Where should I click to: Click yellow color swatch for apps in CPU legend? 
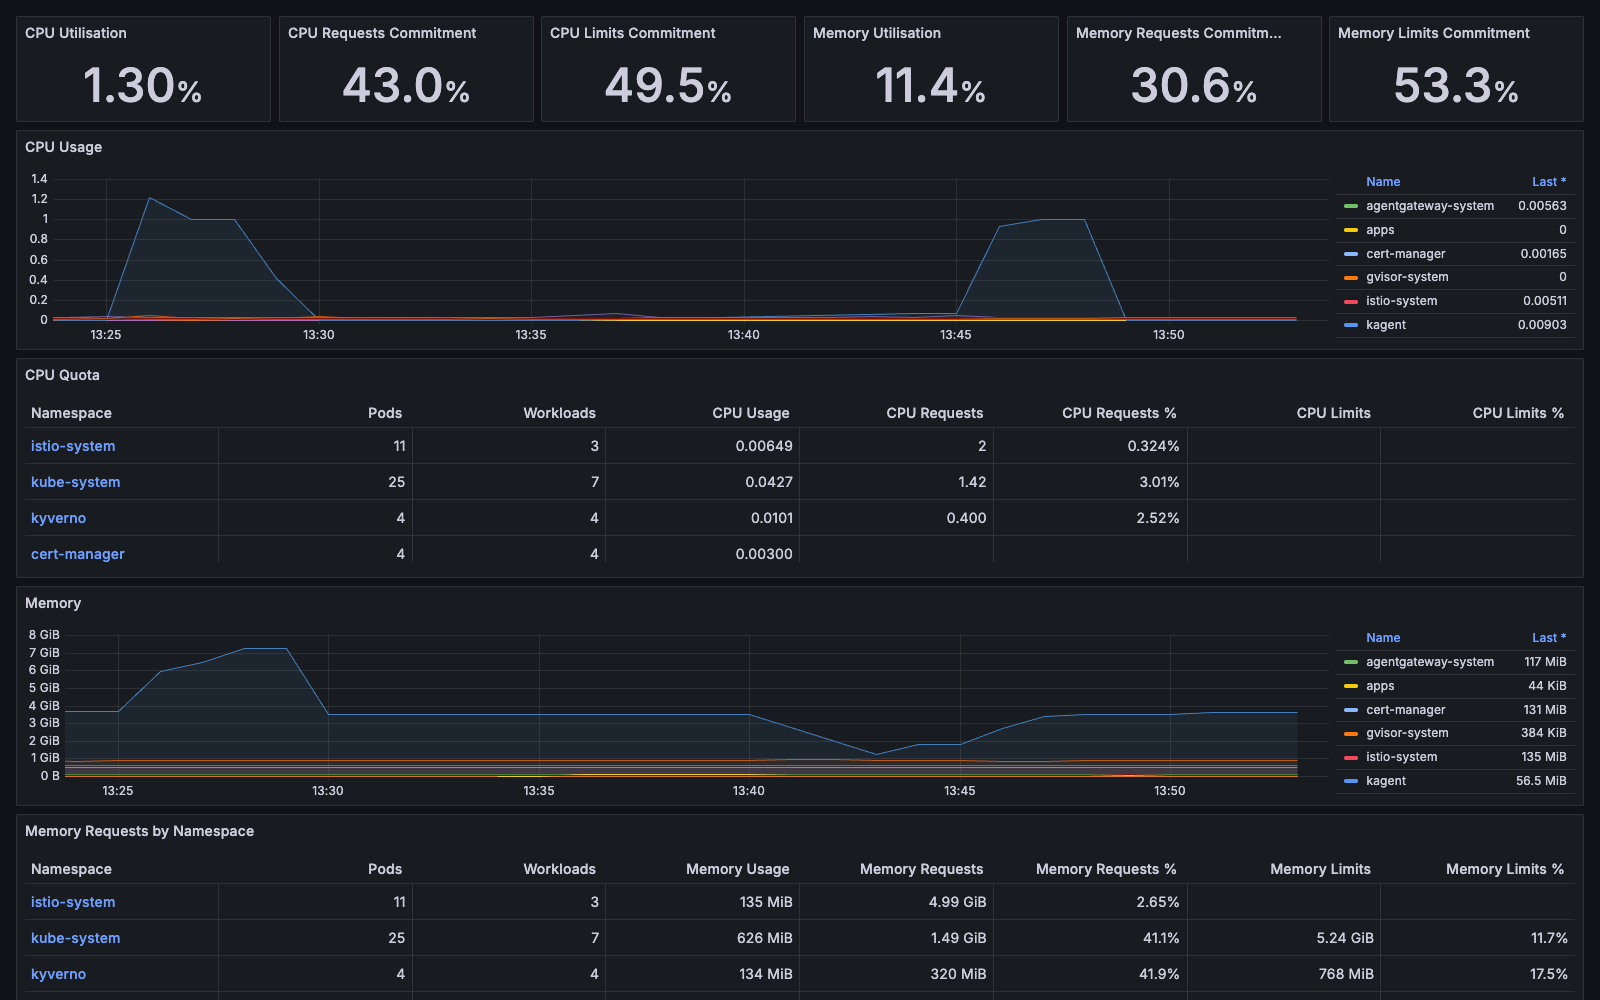pos(1351,230)
